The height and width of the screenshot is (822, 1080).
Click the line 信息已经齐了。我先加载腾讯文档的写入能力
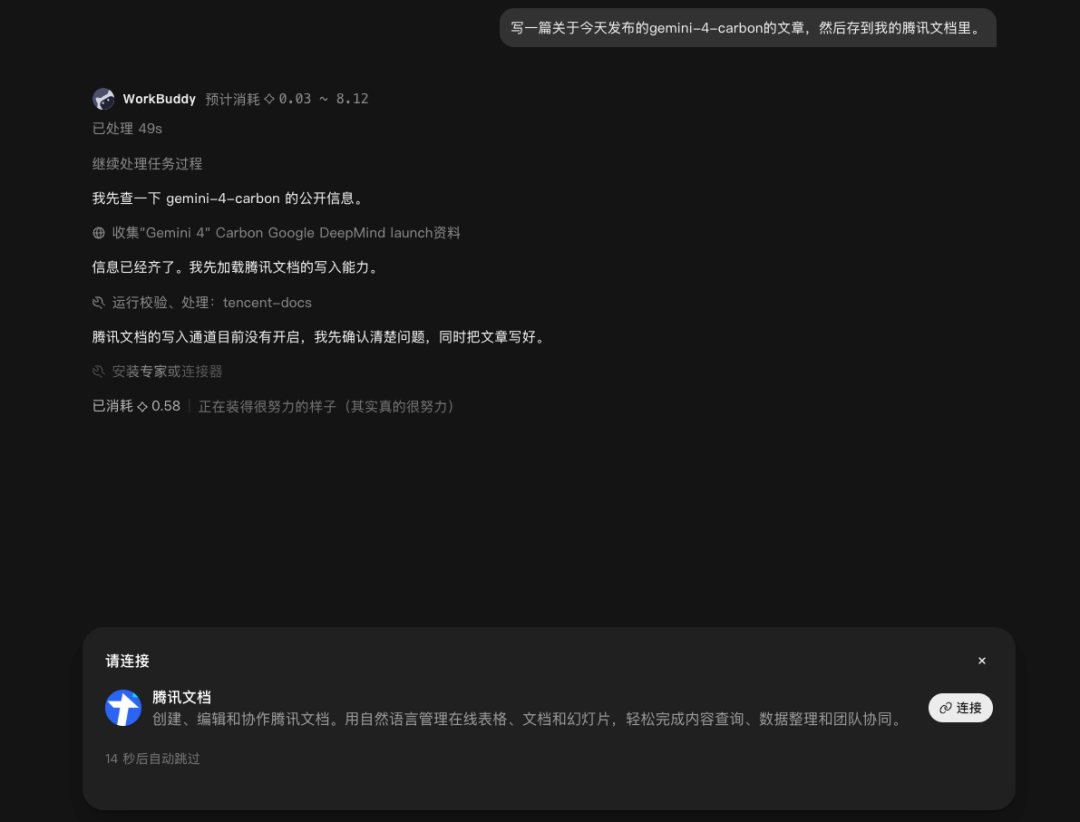pyautogui.click(x=236, y=267)
